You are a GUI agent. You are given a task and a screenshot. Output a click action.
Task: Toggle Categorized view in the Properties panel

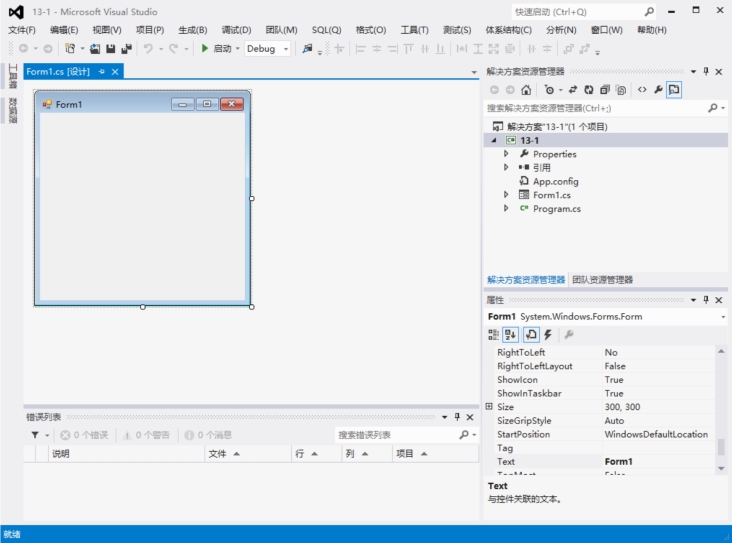[494, 335]
